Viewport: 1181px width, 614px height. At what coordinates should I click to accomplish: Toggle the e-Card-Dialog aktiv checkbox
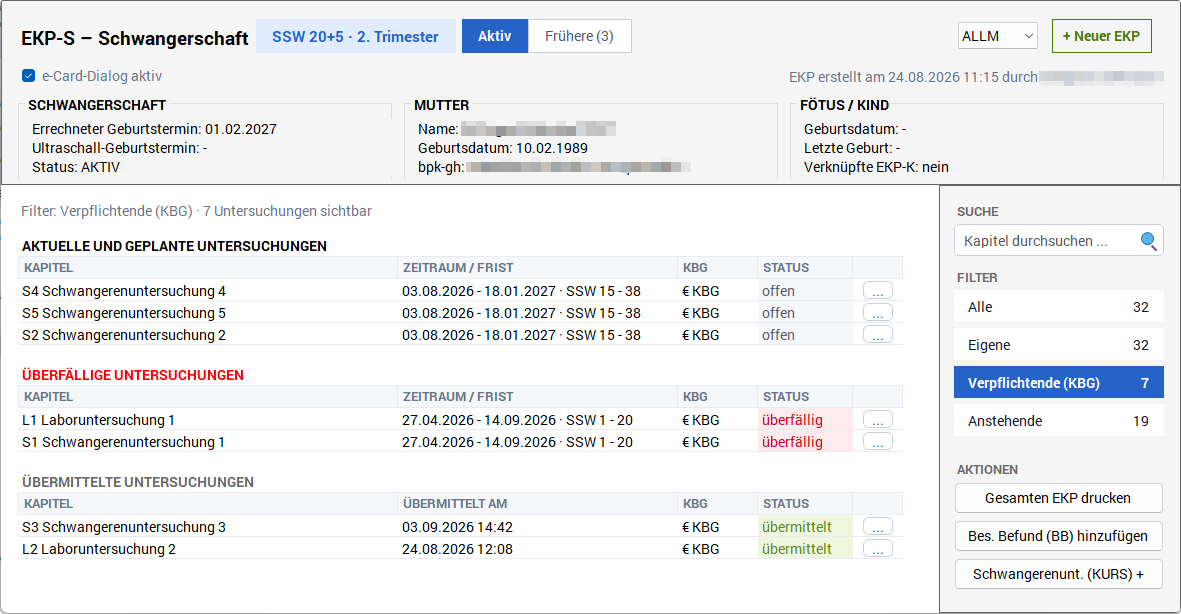tap(29, 76)
